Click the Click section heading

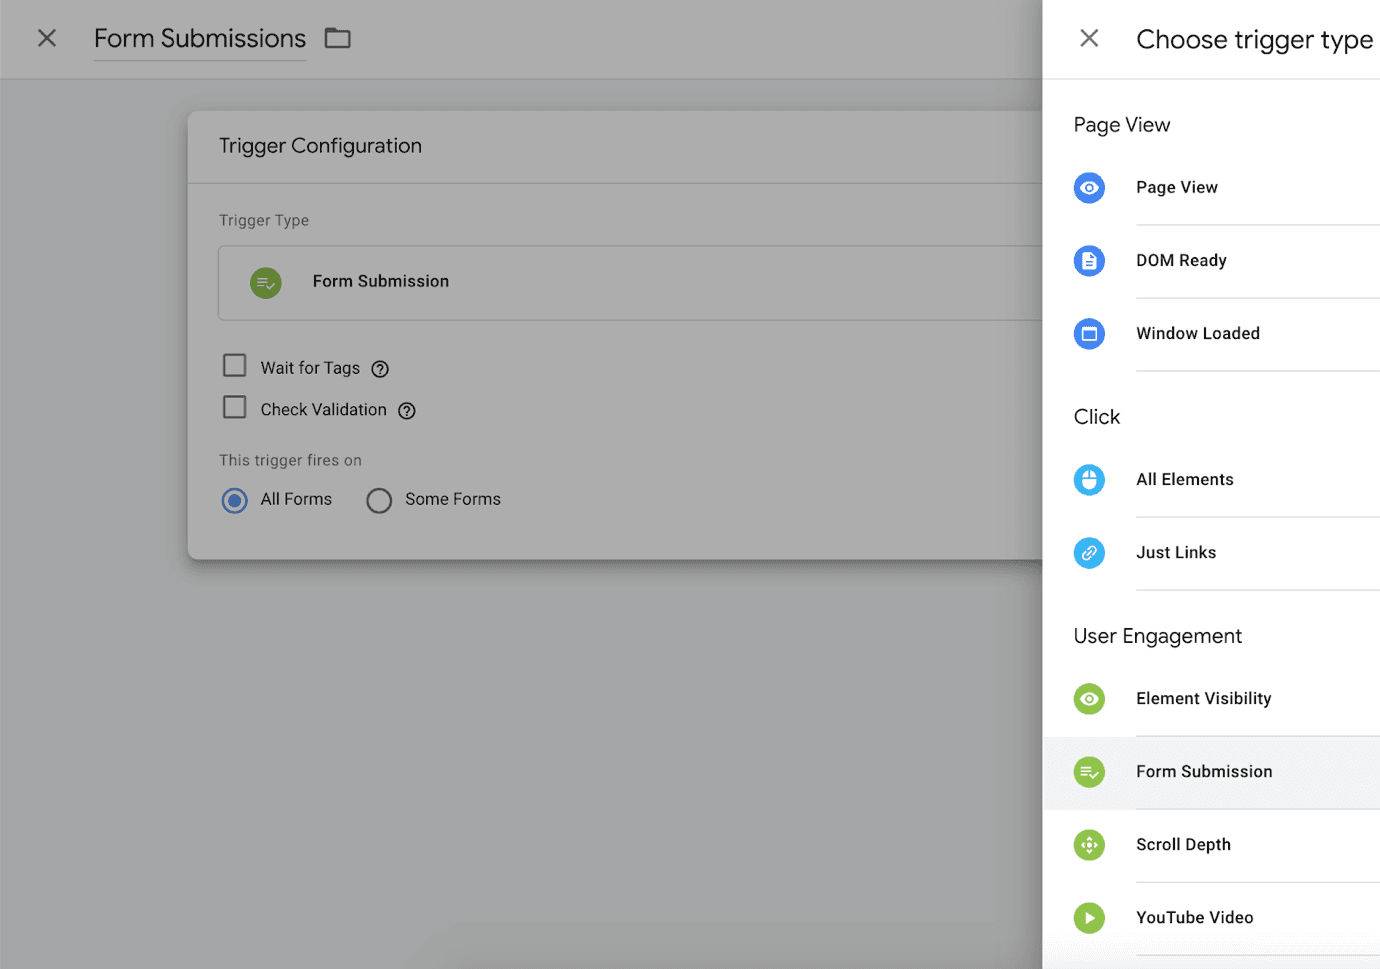coord(1096,417)
